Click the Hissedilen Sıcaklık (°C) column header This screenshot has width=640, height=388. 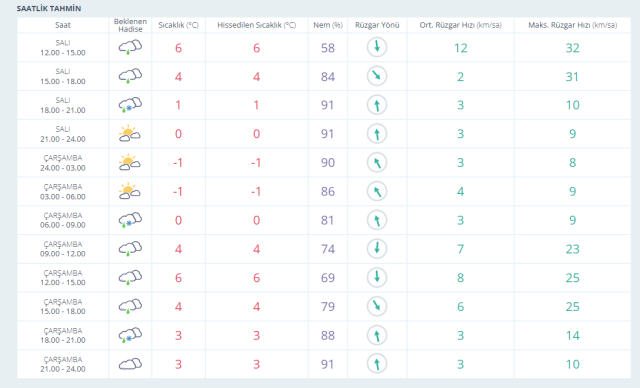coord(256,25)
